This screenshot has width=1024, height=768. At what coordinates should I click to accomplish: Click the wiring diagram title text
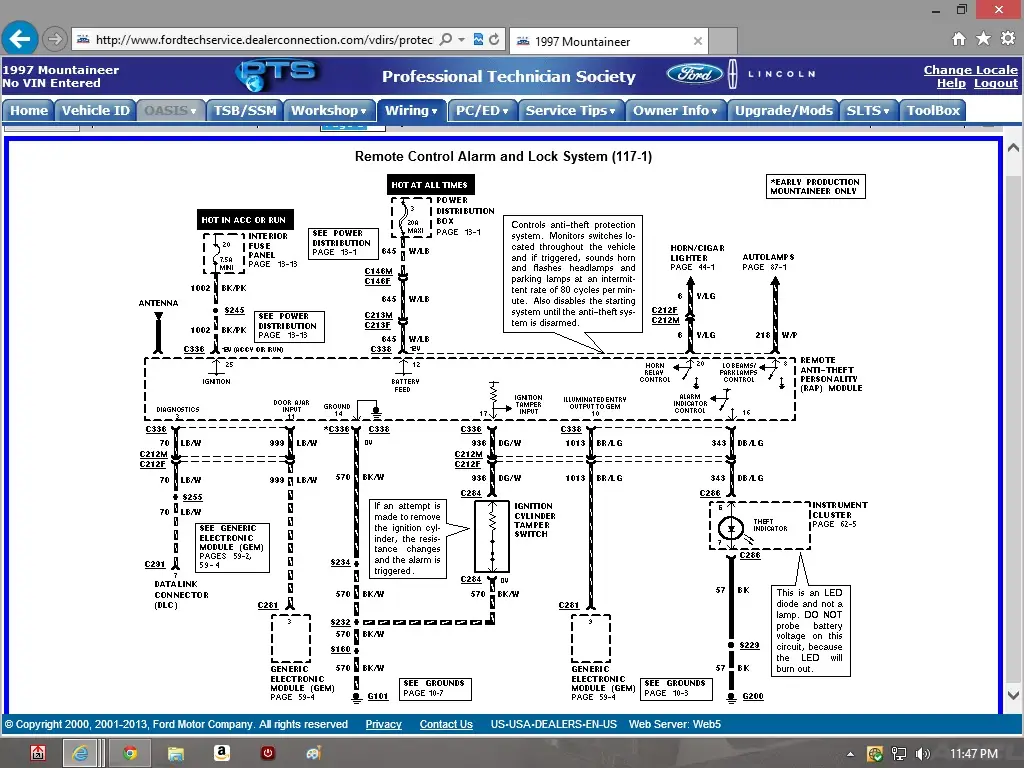tap(503, 156)
